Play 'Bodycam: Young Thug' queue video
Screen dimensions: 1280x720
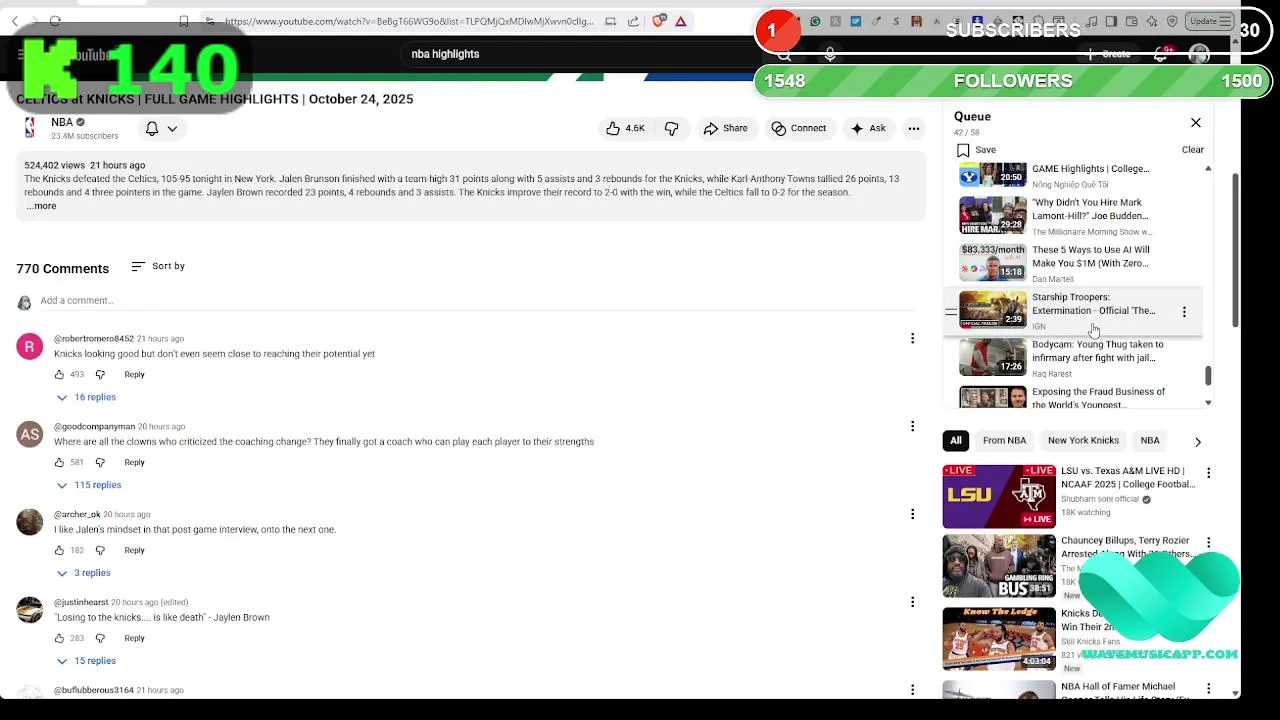pyautogui.click(x=1074, y=358)
